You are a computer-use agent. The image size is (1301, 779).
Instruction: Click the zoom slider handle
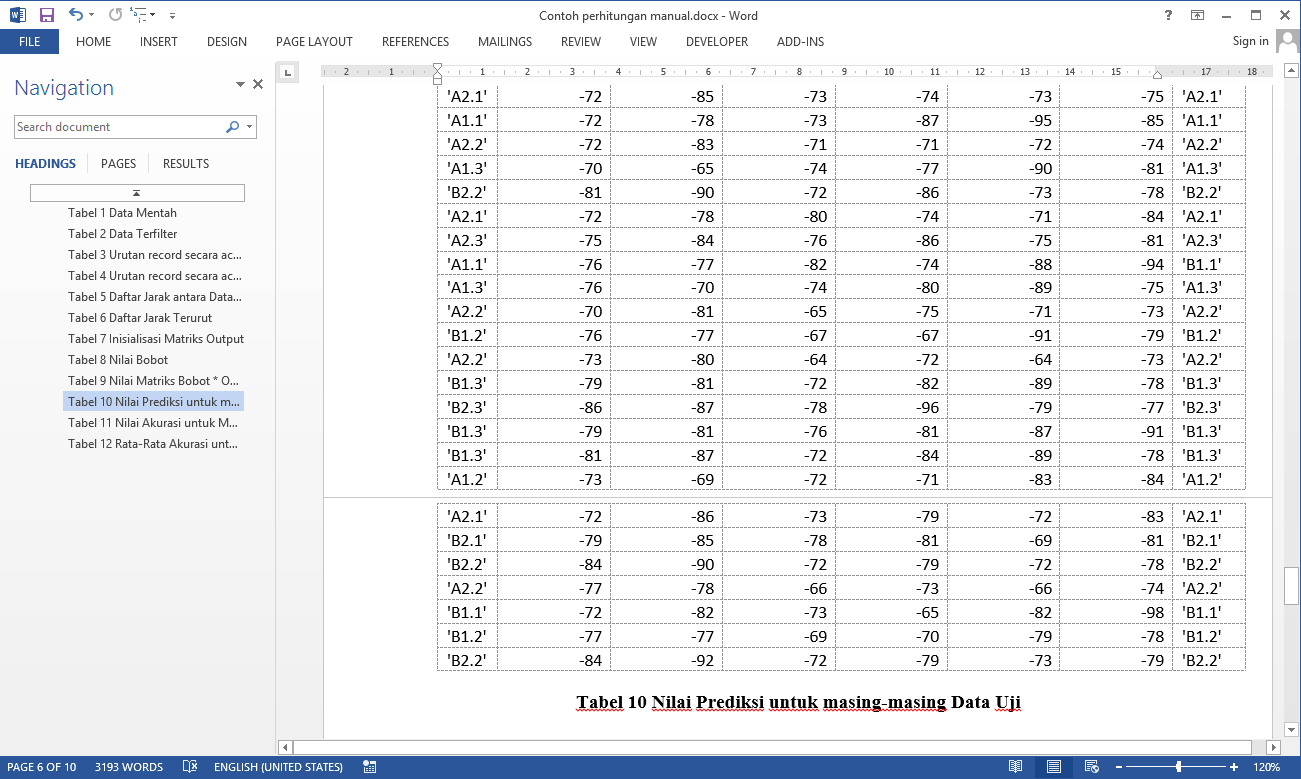click(x=1179, y=767)
